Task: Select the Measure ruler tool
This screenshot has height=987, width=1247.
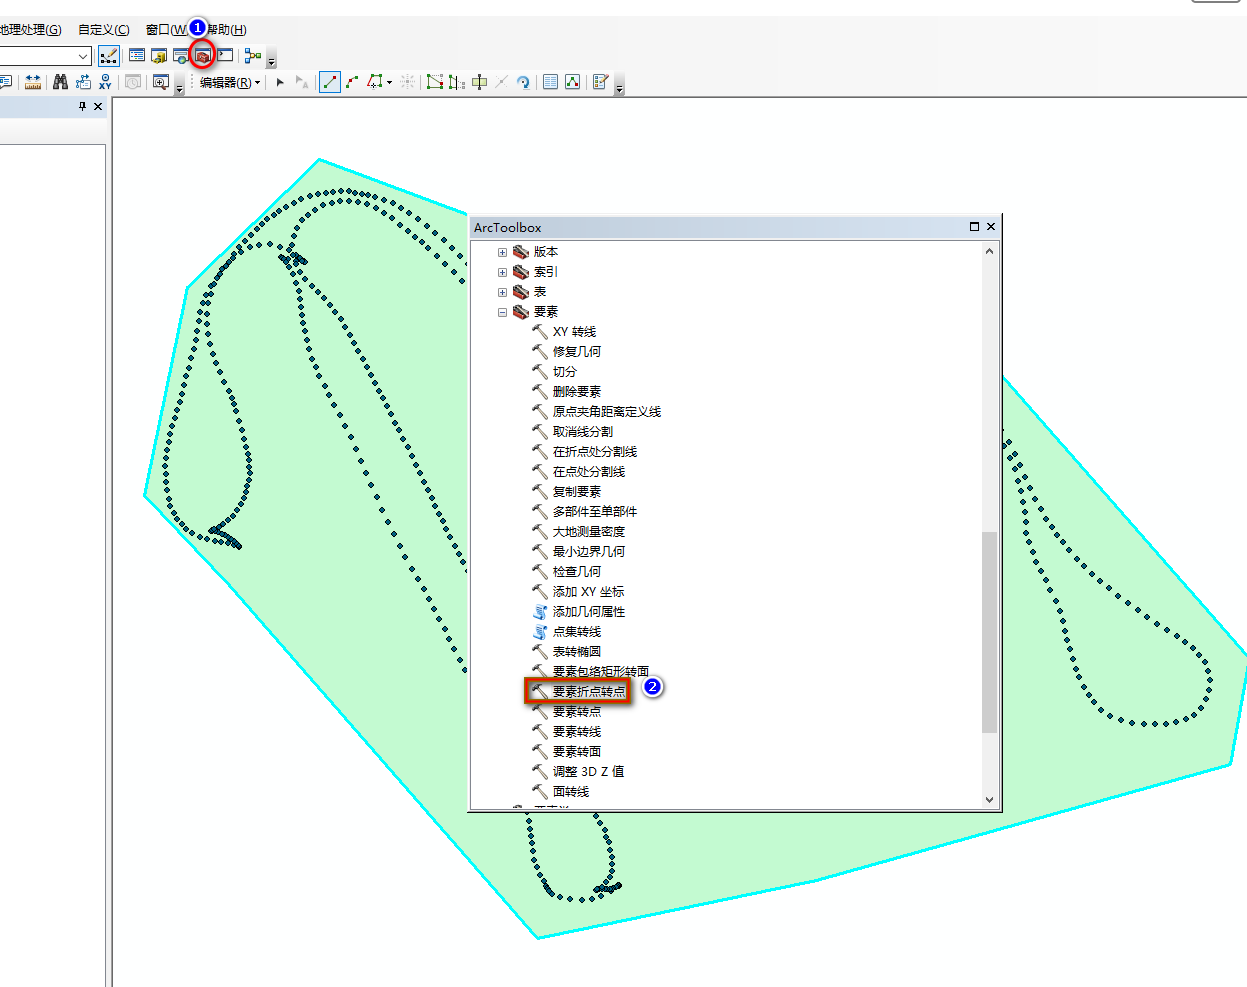Action: click(33, 82)
